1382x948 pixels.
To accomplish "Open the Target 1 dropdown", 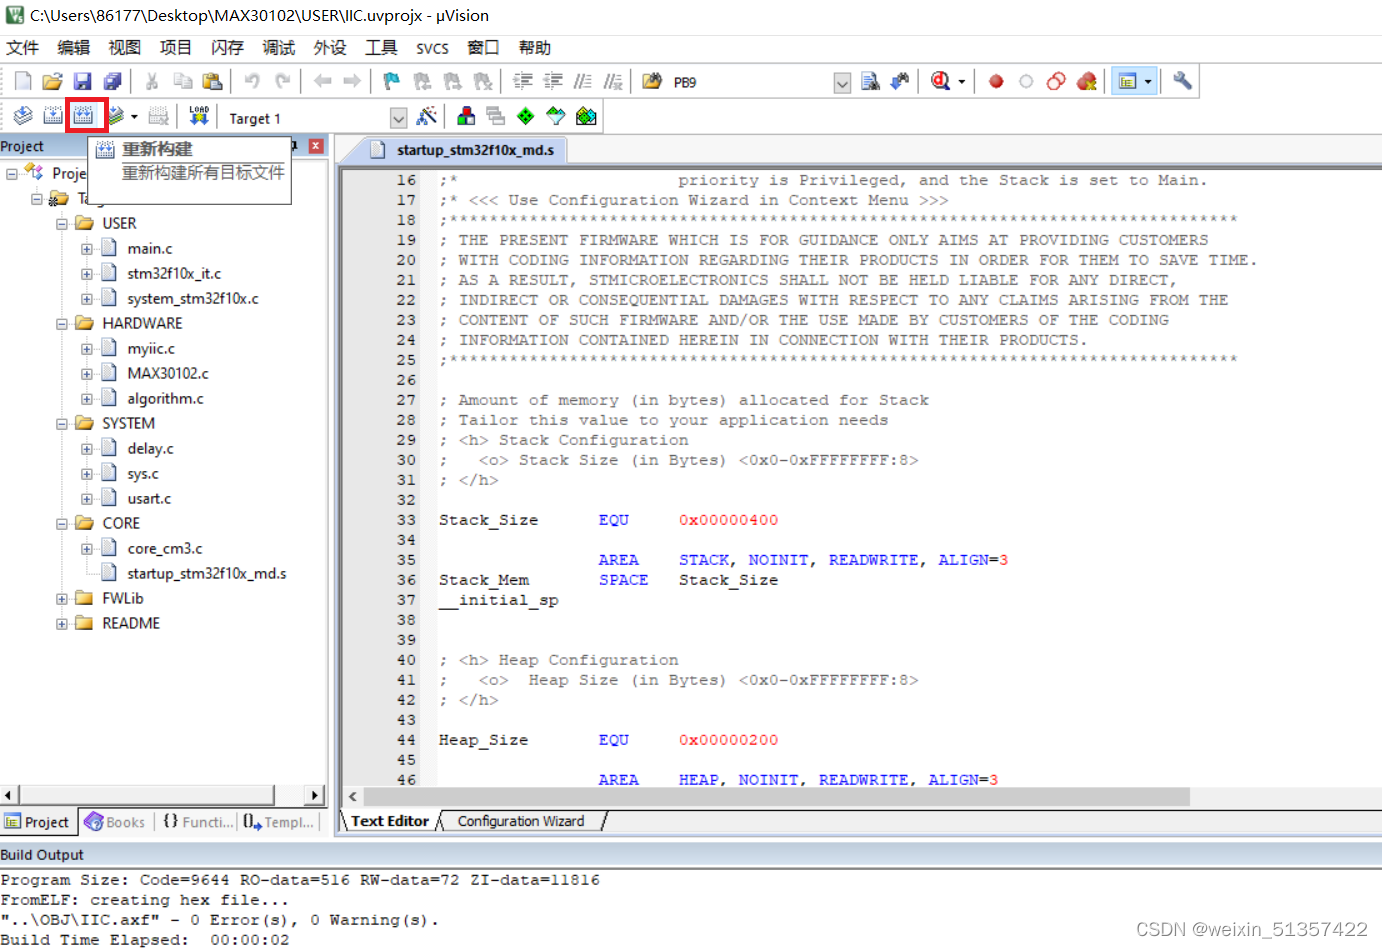I will tap(398, 118).
